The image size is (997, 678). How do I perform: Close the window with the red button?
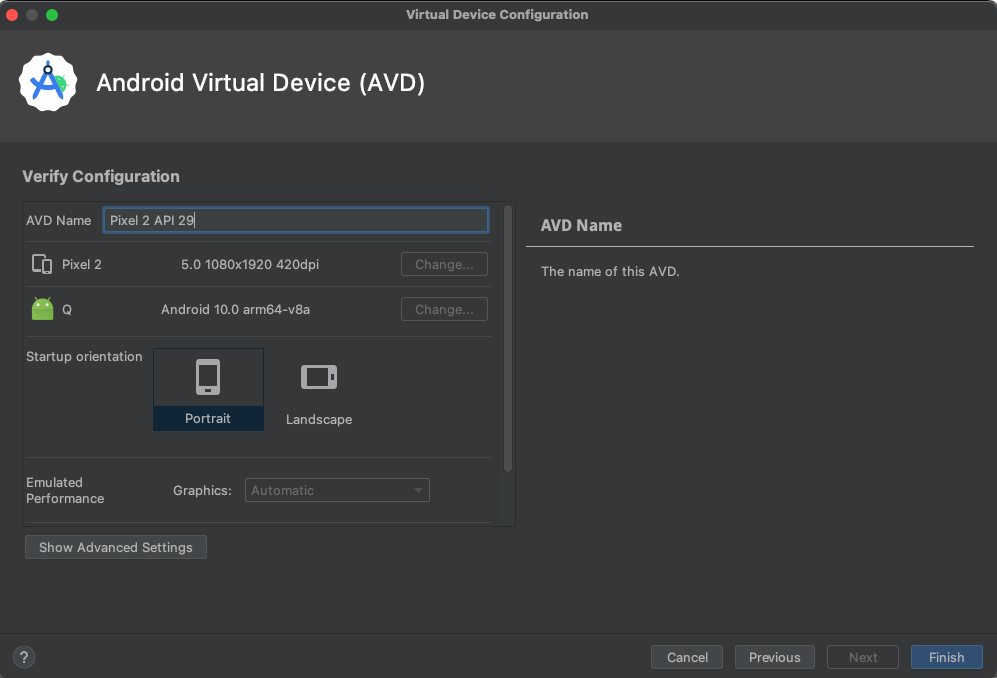point(12,15)
